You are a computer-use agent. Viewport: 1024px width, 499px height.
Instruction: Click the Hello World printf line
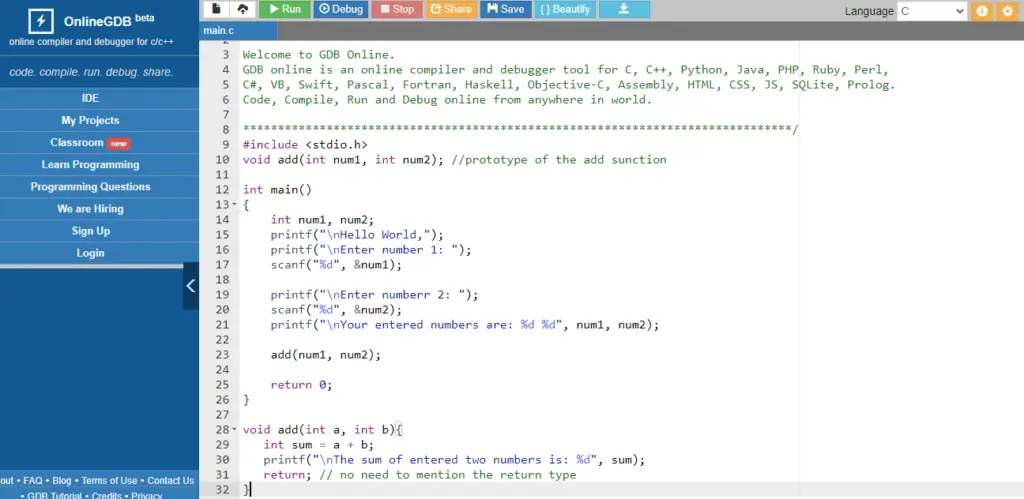tap(357, 234)
